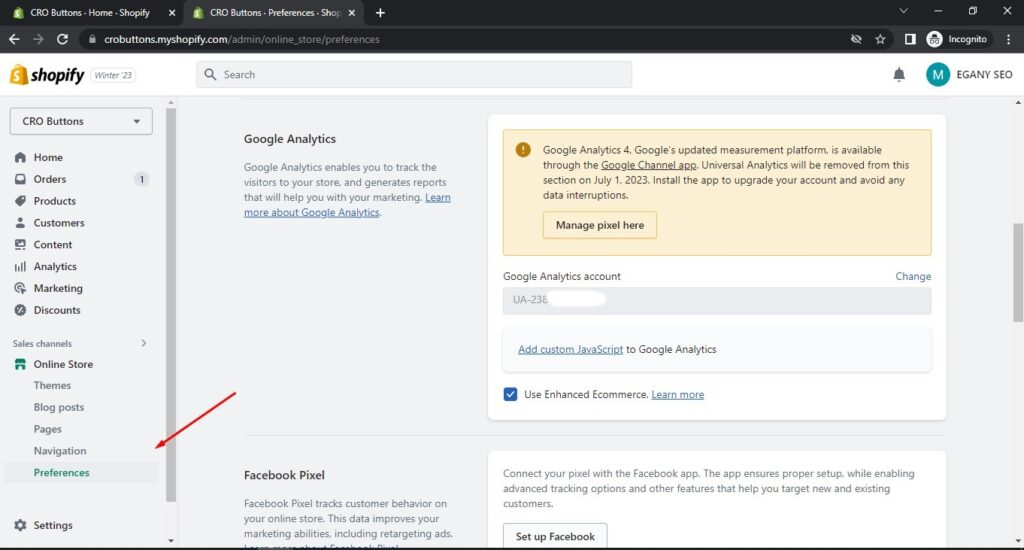Switch to CRO Buttons Home tab
The image size is (1024, 550).
coord(89,12)
